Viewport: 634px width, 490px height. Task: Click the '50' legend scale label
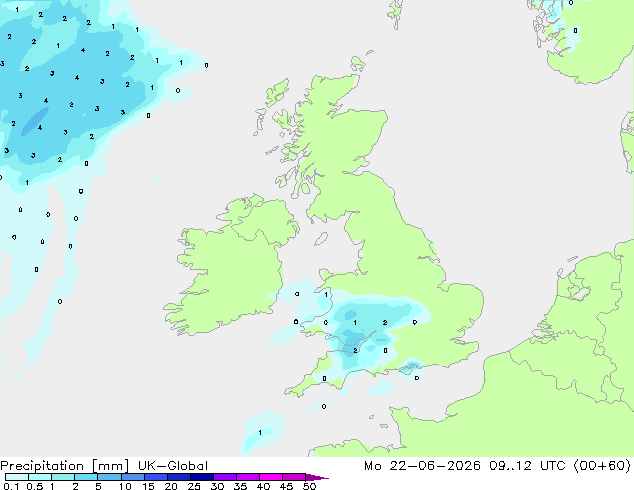[x=309, y=486]
